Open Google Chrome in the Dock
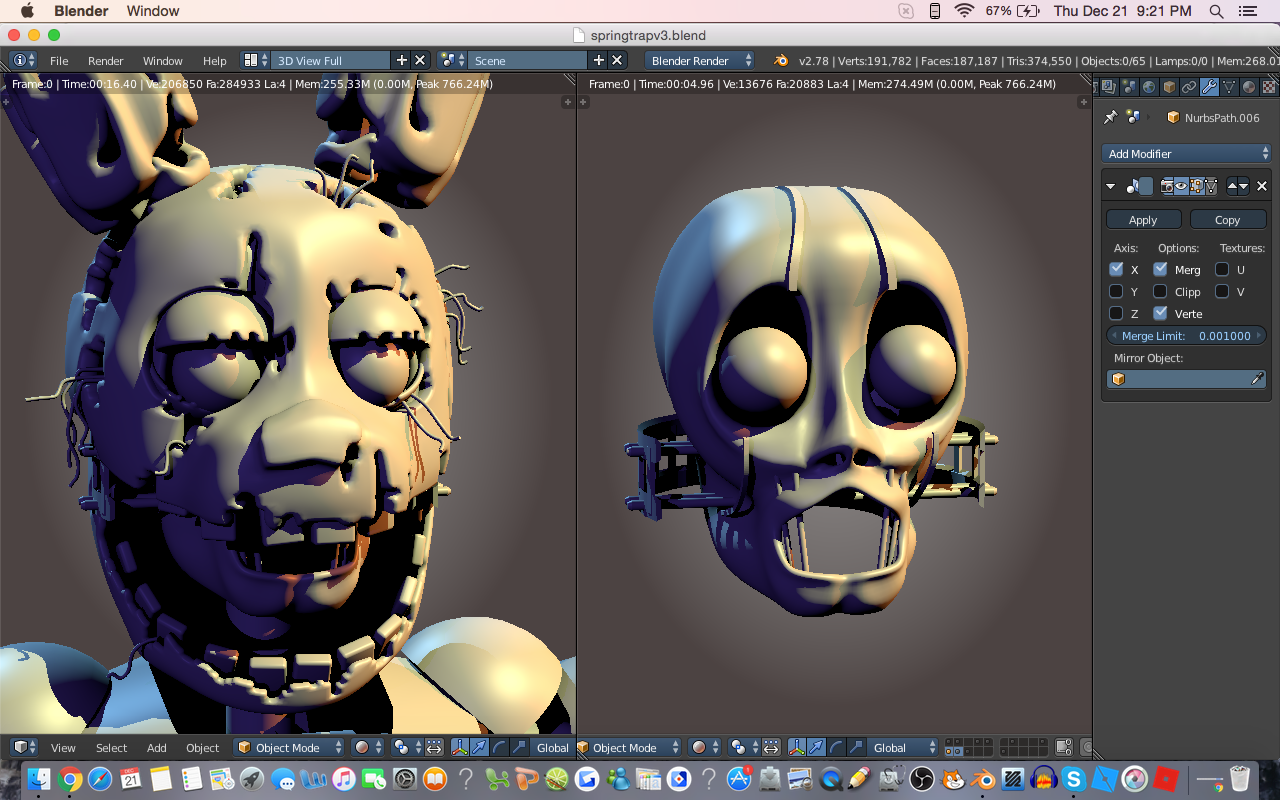 click(x=69, y=778)
